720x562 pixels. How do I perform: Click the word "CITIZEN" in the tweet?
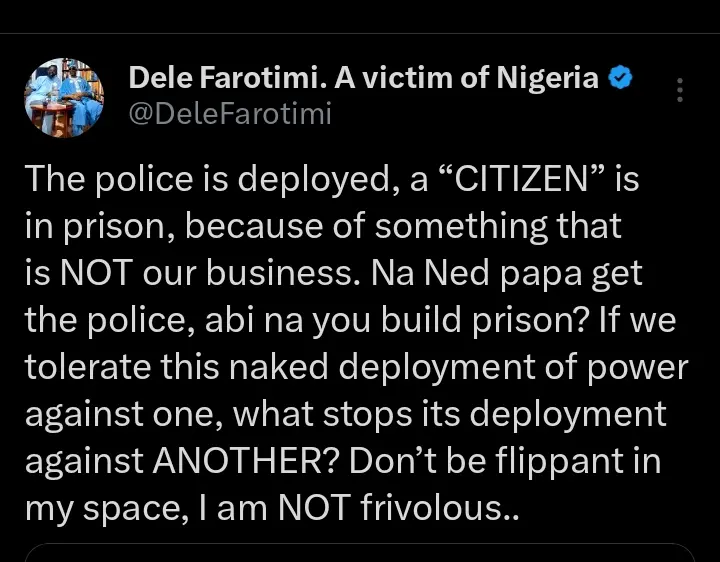516,180
